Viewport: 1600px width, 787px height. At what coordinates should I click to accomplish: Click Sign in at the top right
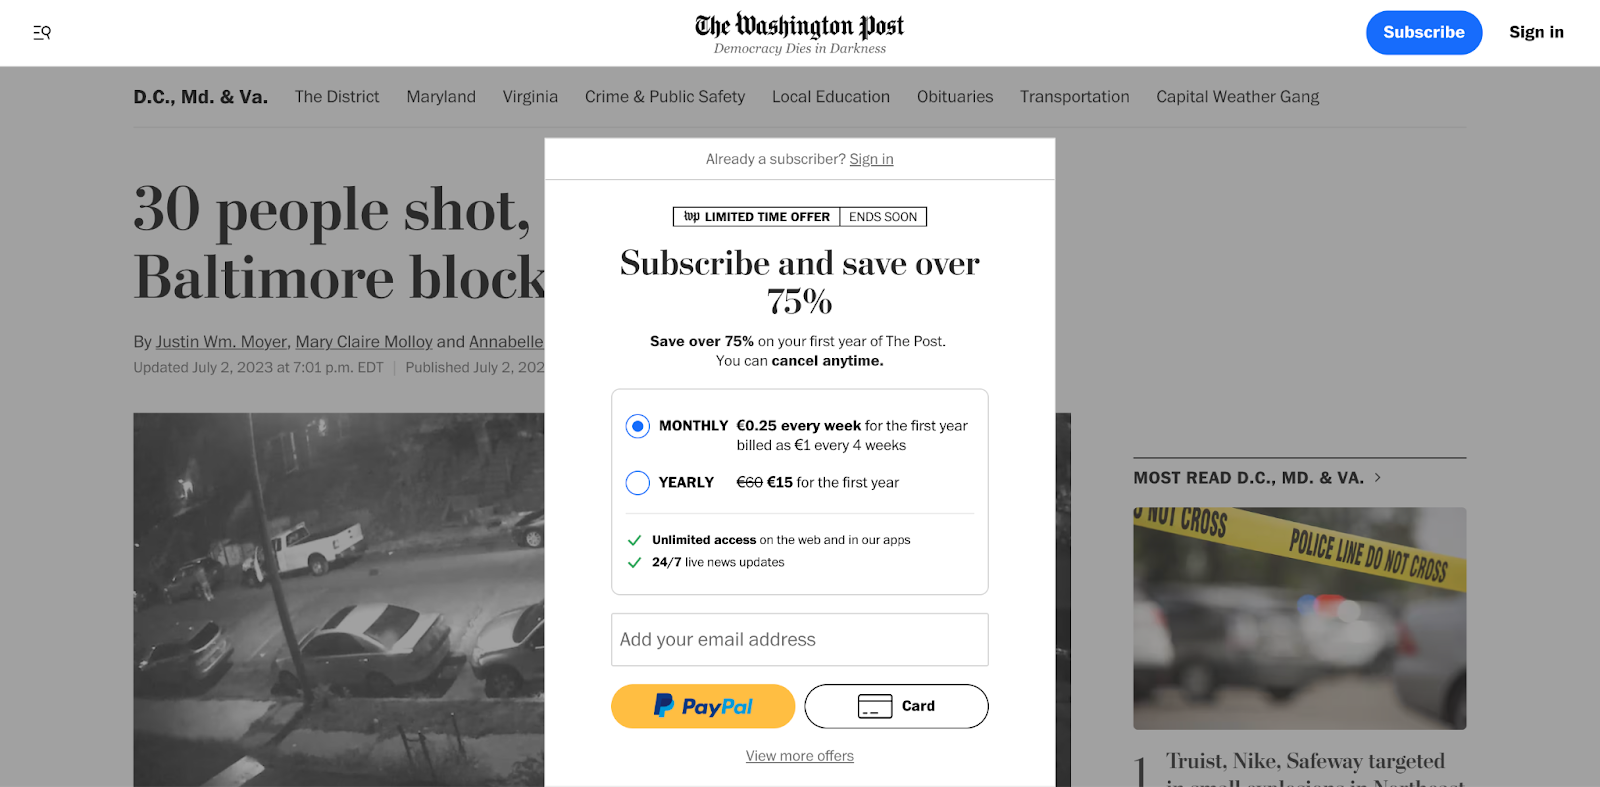click(x=1536, y=32)
